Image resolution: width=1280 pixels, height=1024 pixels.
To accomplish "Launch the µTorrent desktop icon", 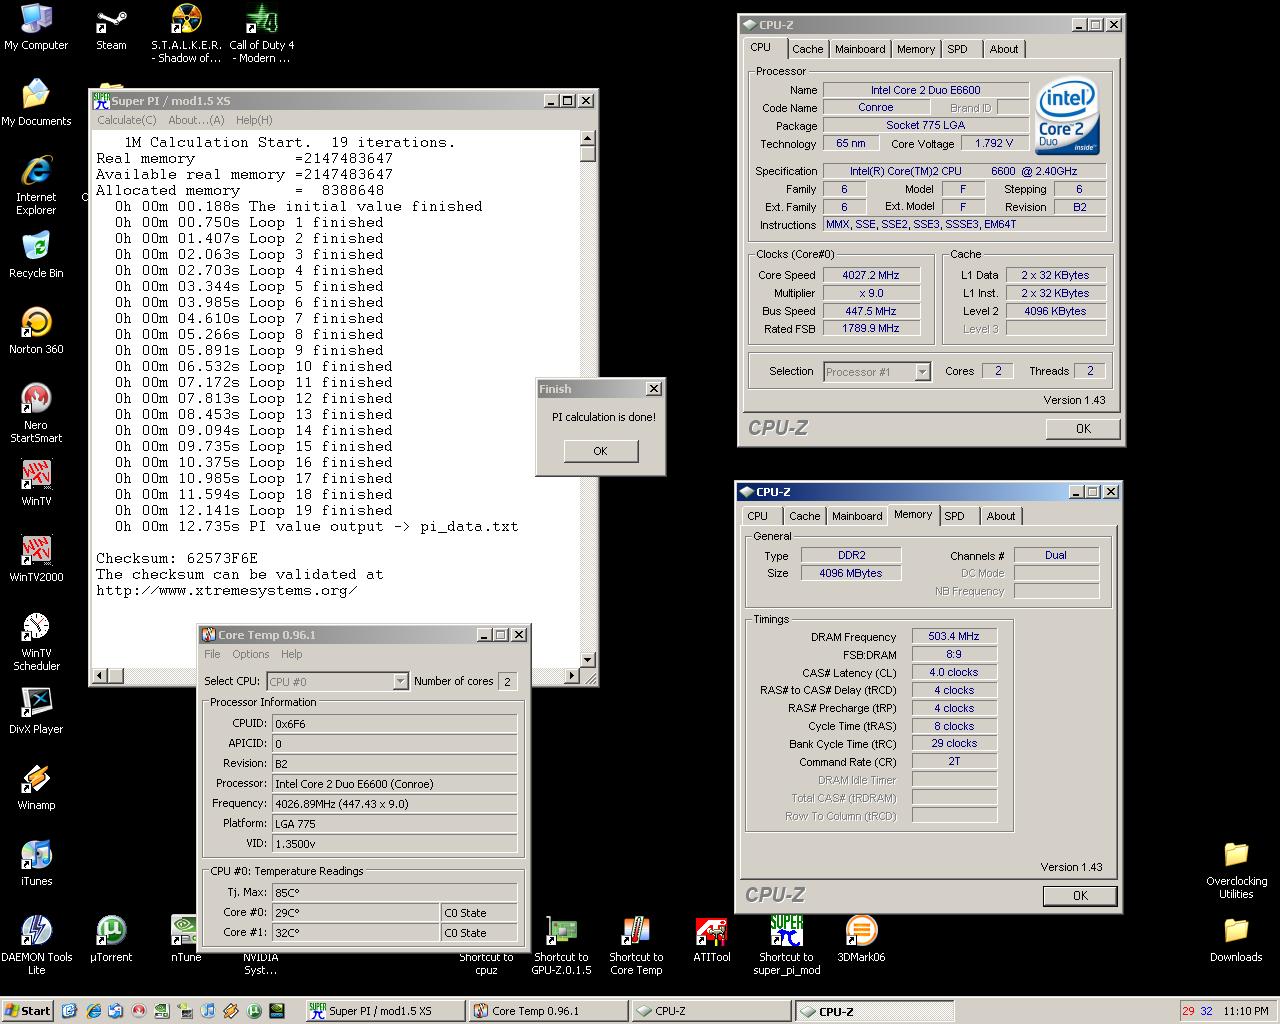I will point(111,939).
